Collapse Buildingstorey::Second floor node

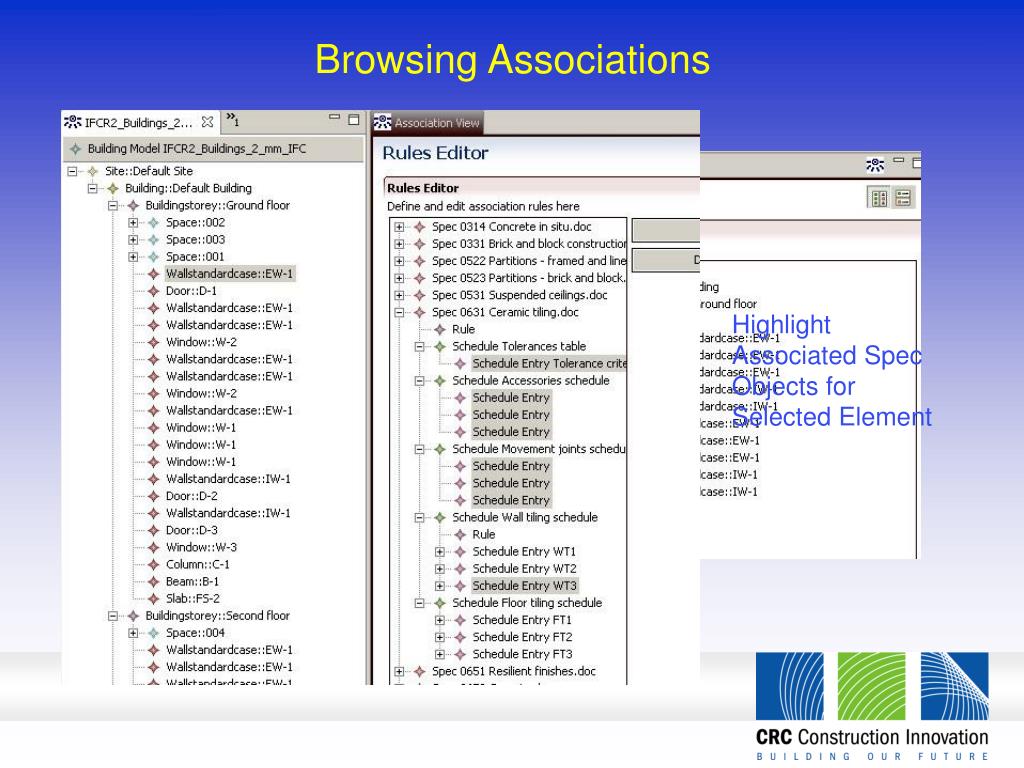pyautogui.click(x=113, y=616)
